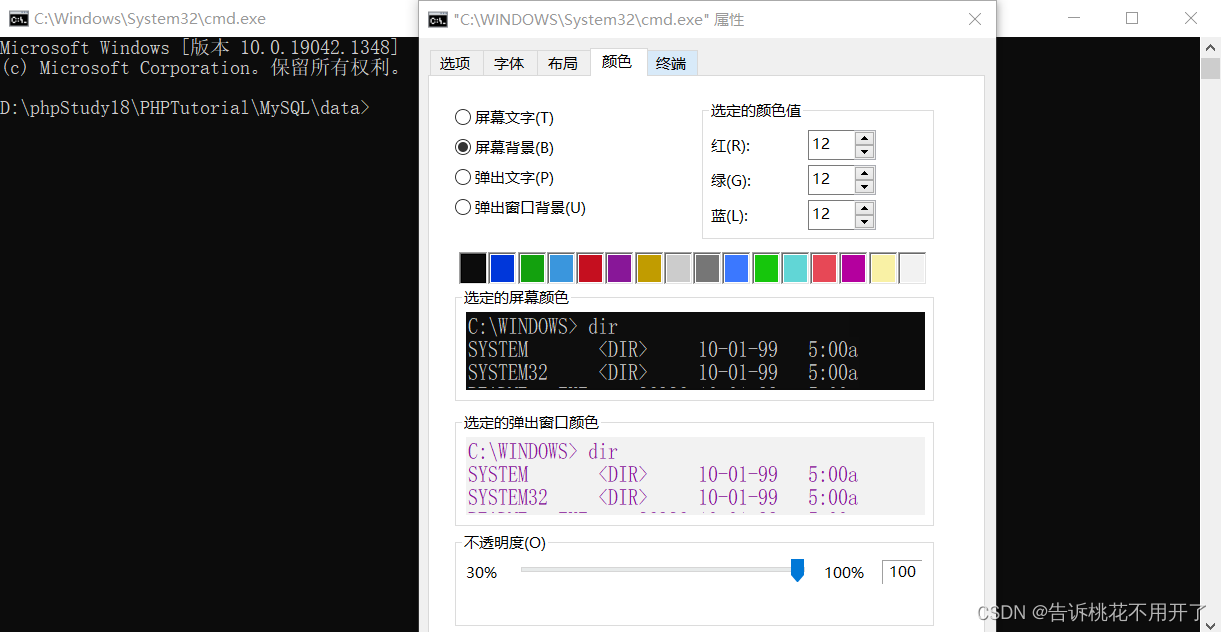Close the background cmd.exe console window
1221x632 pixels.
click(x=1191, y=18)
